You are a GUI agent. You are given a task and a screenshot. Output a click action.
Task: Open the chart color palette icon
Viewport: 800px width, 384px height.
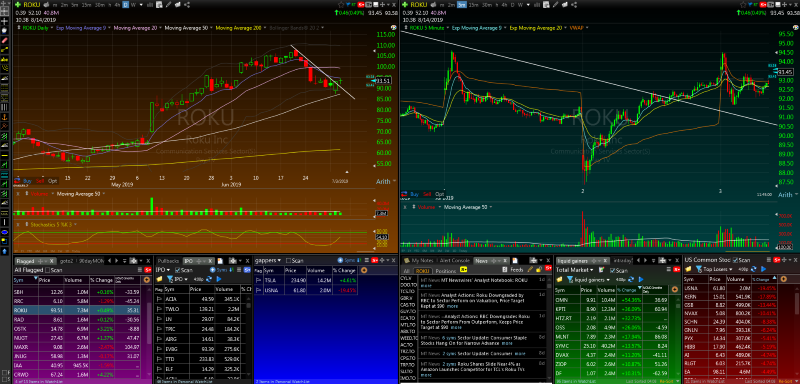click(x=393, y=28)
